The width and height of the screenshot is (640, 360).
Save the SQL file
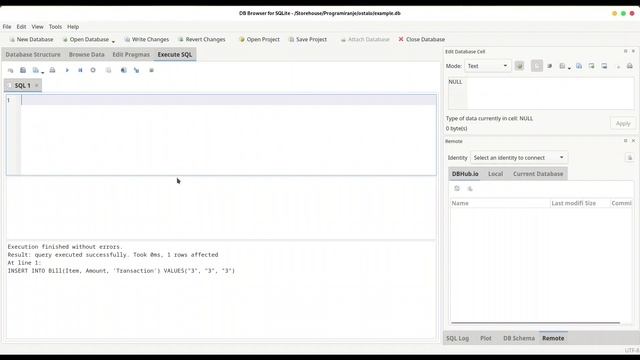(x=36, y=70)
